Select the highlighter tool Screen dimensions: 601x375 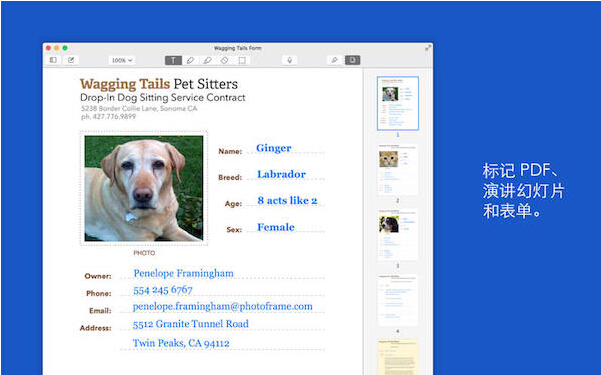coord(207,60)
